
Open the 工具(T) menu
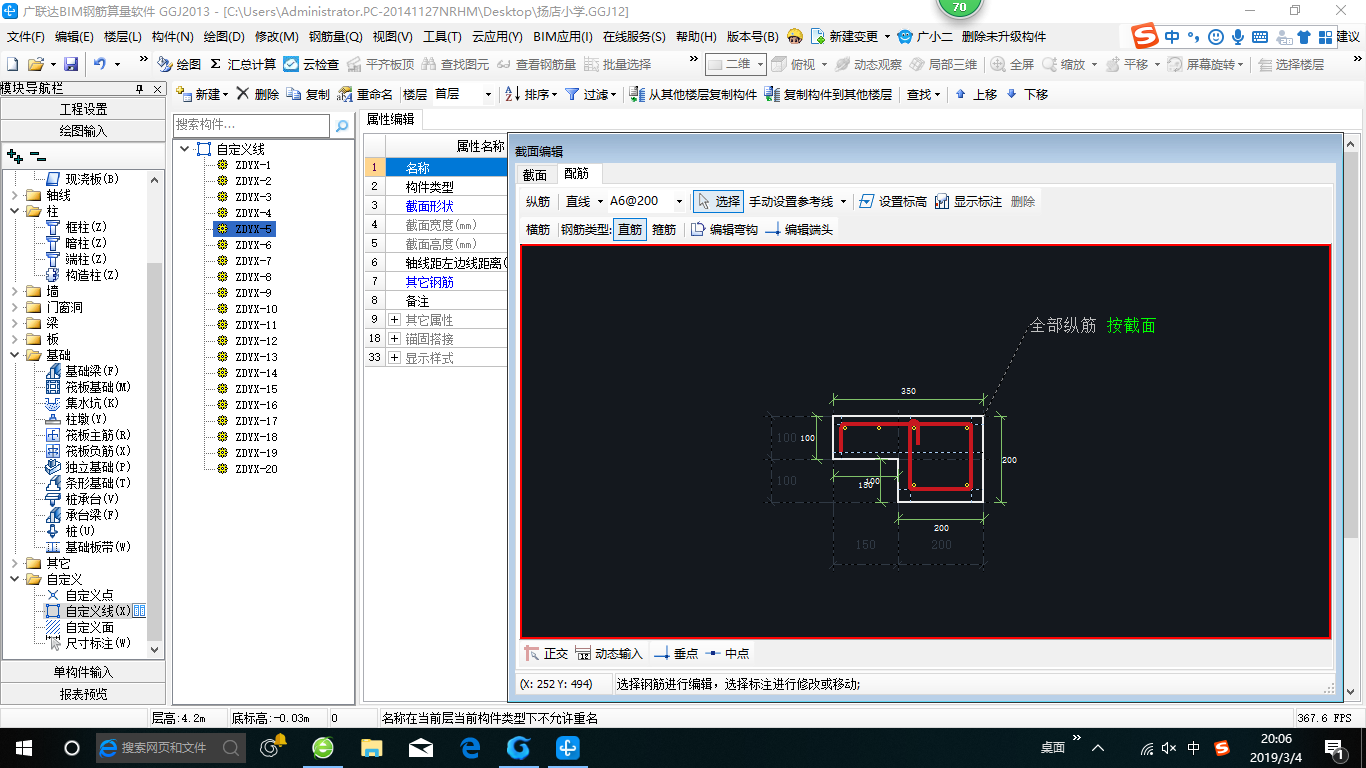pos(442,36)
